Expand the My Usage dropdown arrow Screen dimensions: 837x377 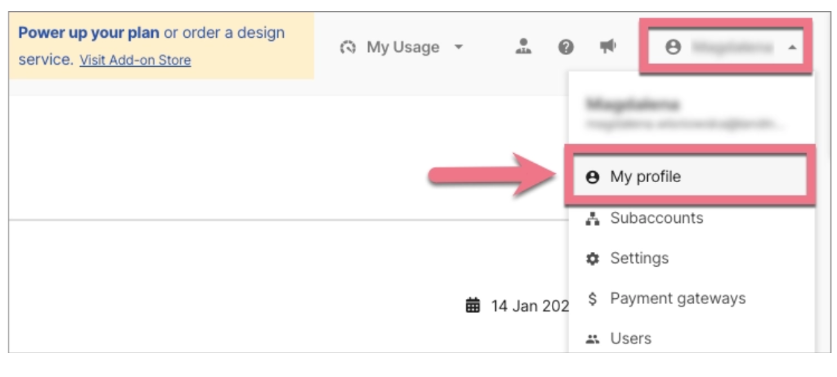pos(458,48)
